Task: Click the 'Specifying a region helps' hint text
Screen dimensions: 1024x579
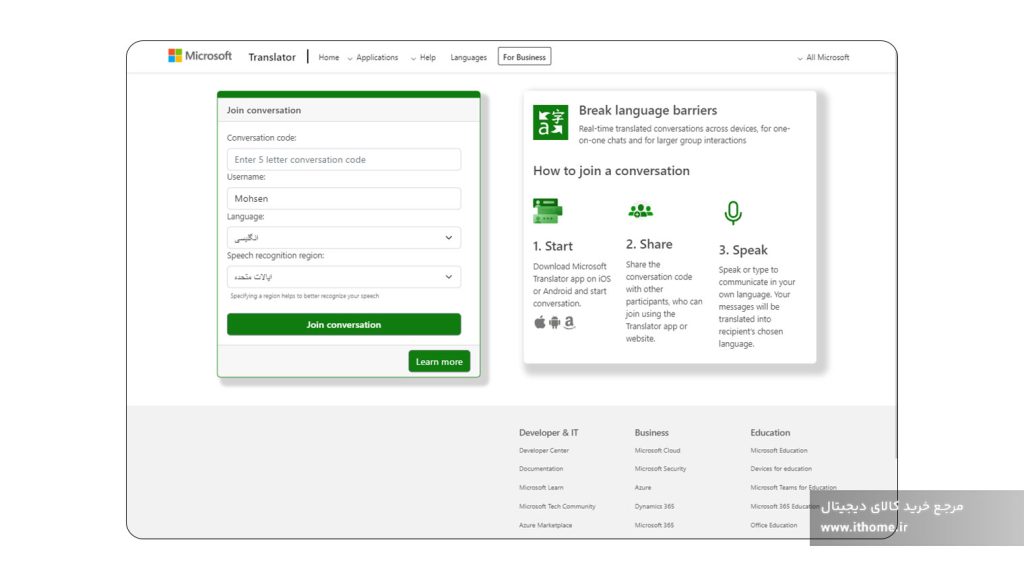Action: coord(304,296)
